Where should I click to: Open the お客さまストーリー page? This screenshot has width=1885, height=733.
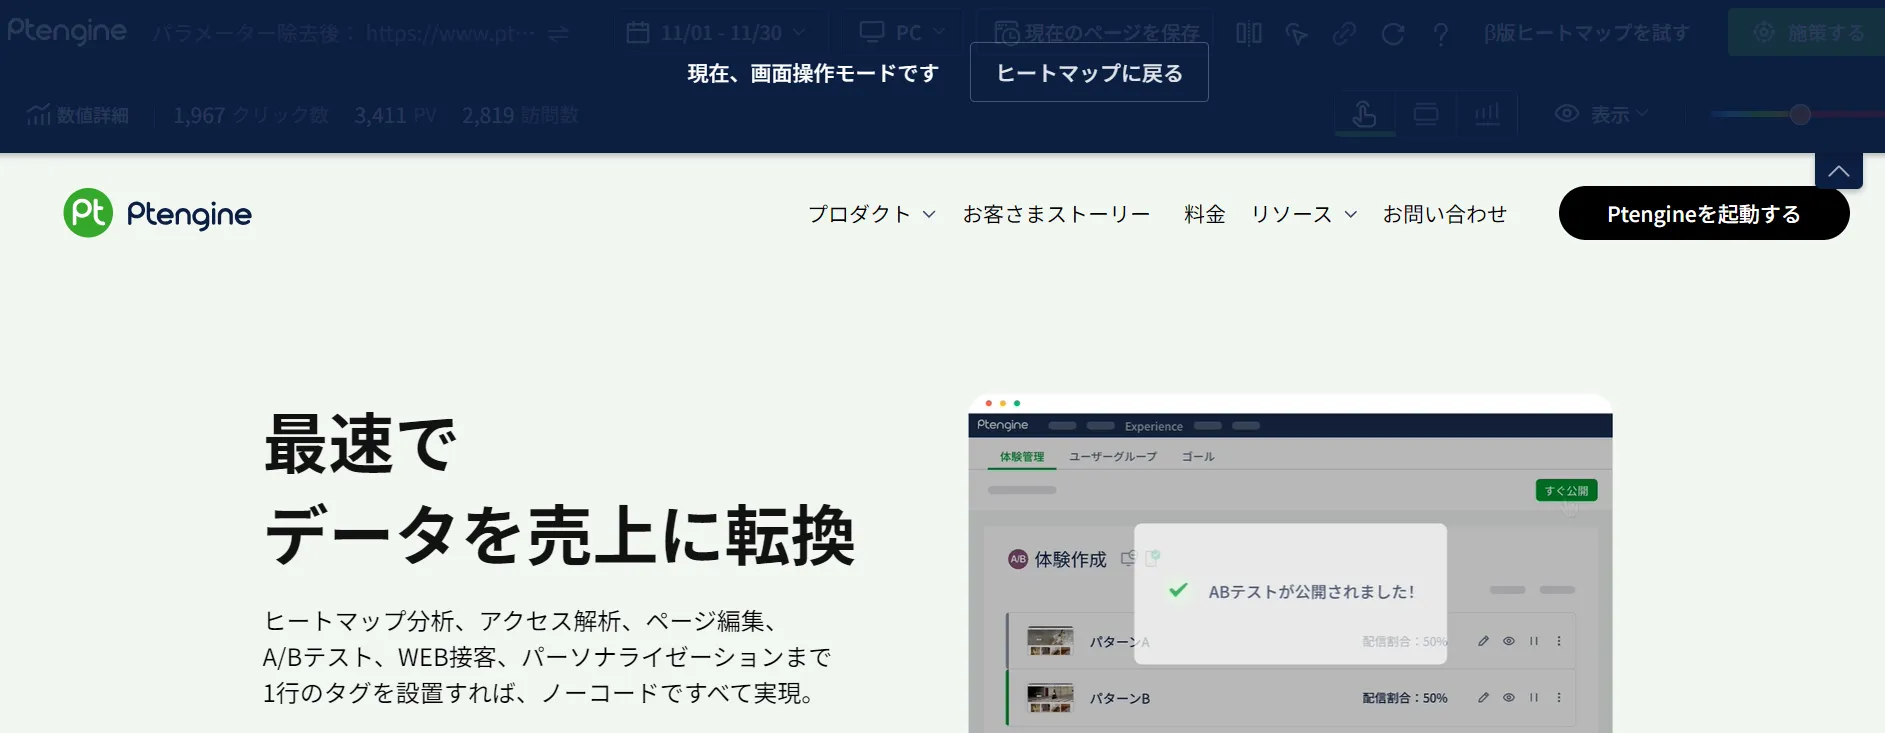pyautogui.click(x=1056, y=214)
